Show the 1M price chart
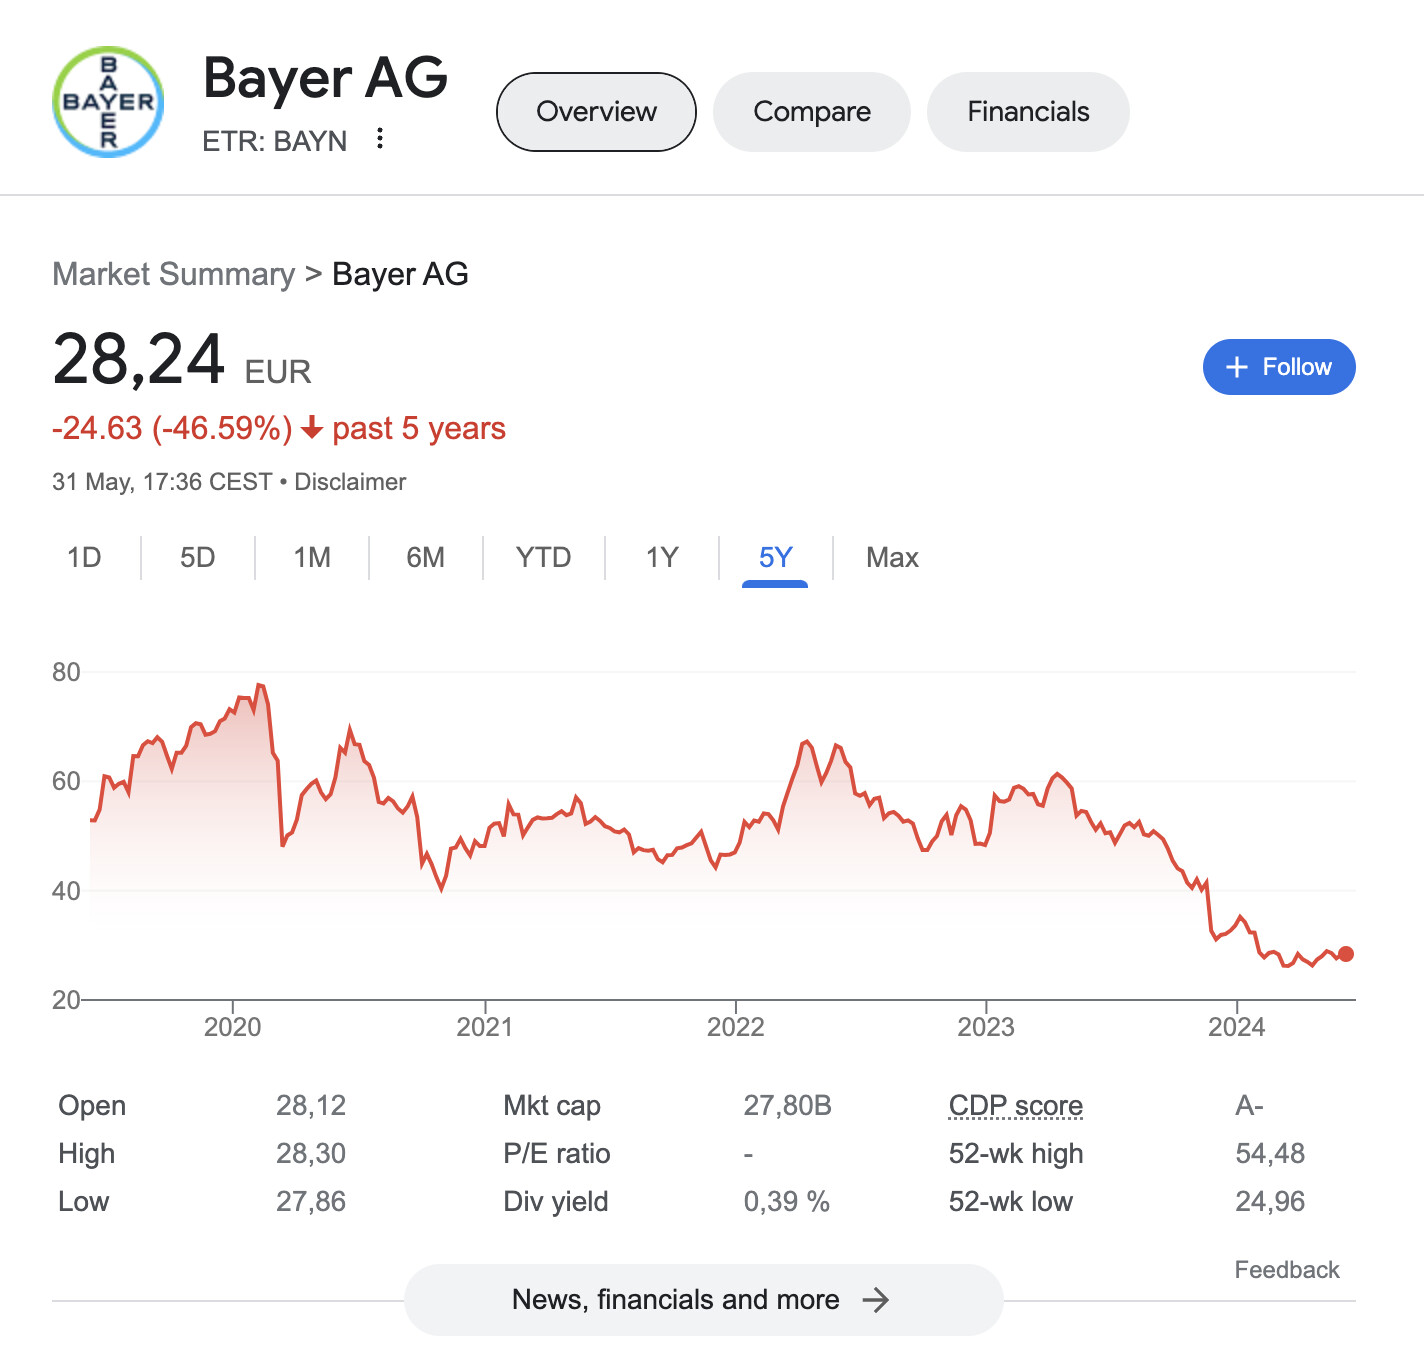 [312, 557]
